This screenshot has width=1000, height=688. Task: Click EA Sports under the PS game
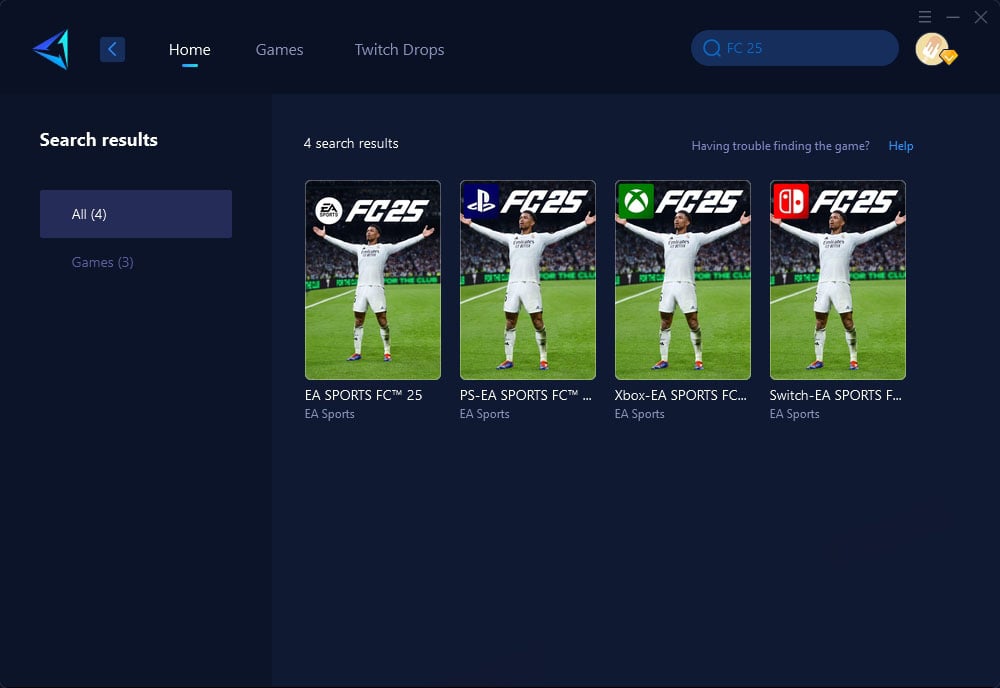(485, 414)
